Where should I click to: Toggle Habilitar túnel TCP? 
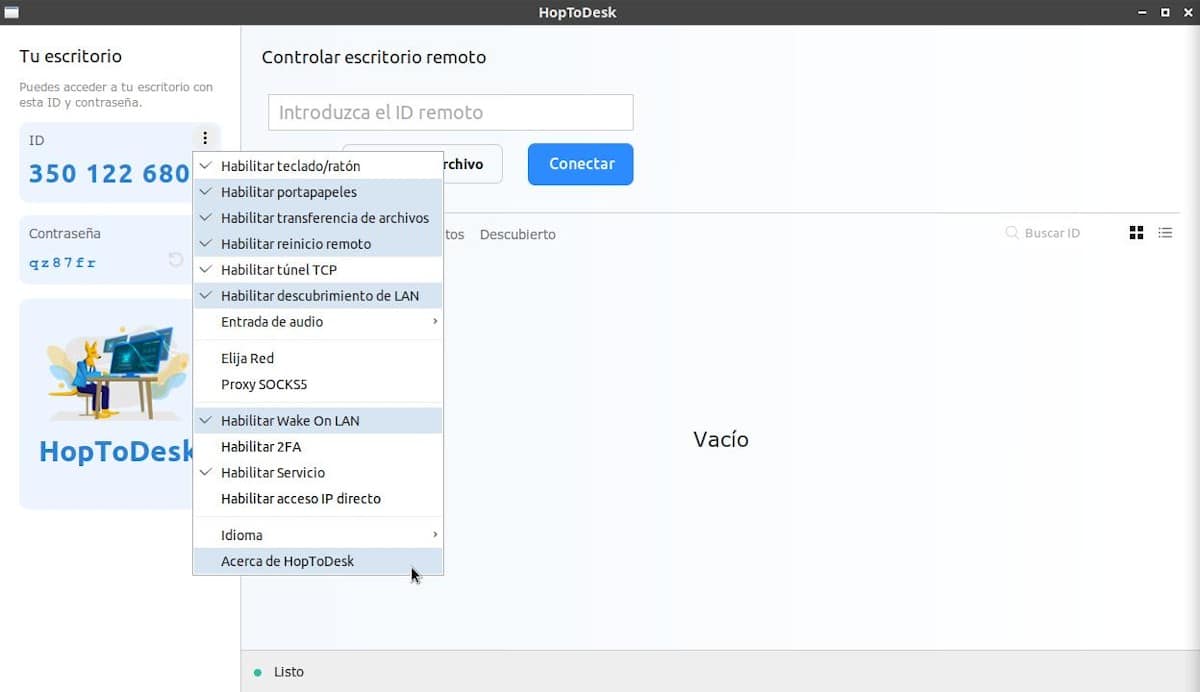[318, 270]
